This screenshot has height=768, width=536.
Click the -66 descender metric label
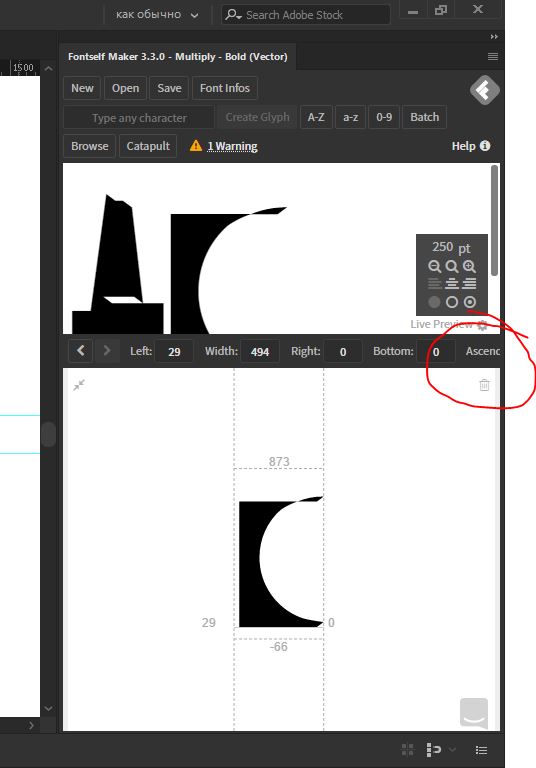[x=278, y=647]
